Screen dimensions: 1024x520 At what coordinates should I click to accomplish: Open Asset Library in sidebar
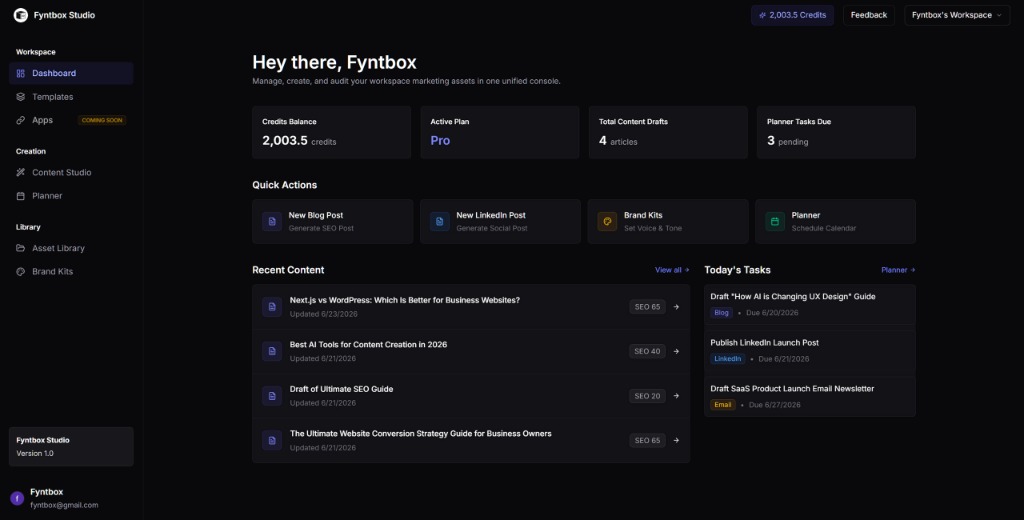(71, 248)
